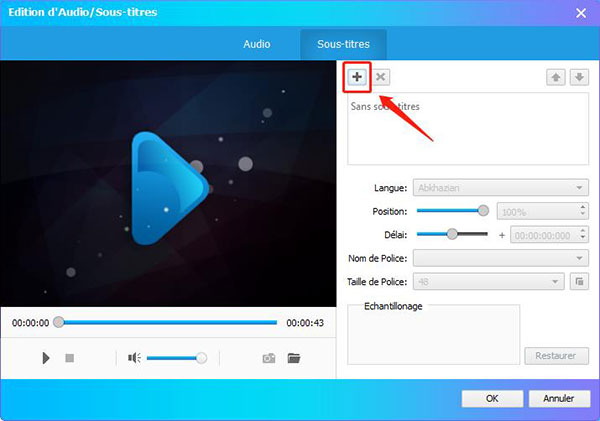Stop the video playback

pos(70,358)
